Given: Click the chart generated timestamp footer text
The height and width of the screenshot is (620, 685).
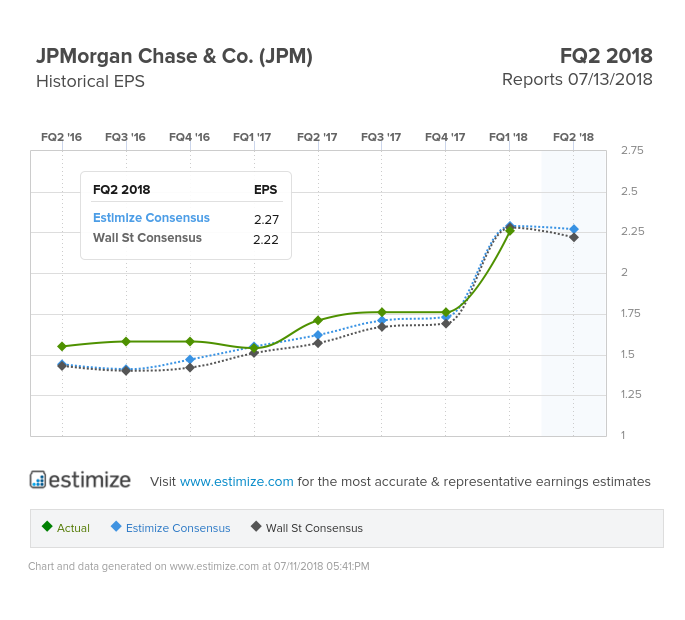Looking at the screenshot, I should coord(199,566).
